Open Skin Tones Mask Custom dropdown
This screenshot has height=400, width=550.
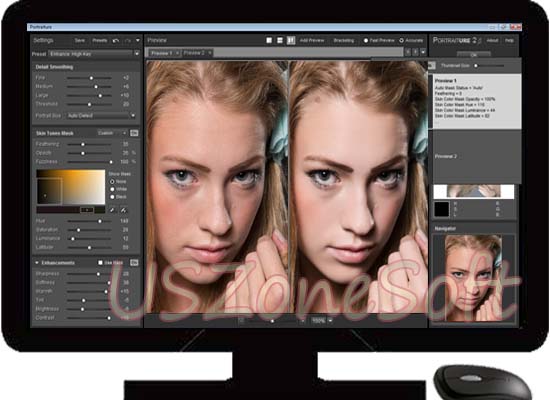coord(112,133)
